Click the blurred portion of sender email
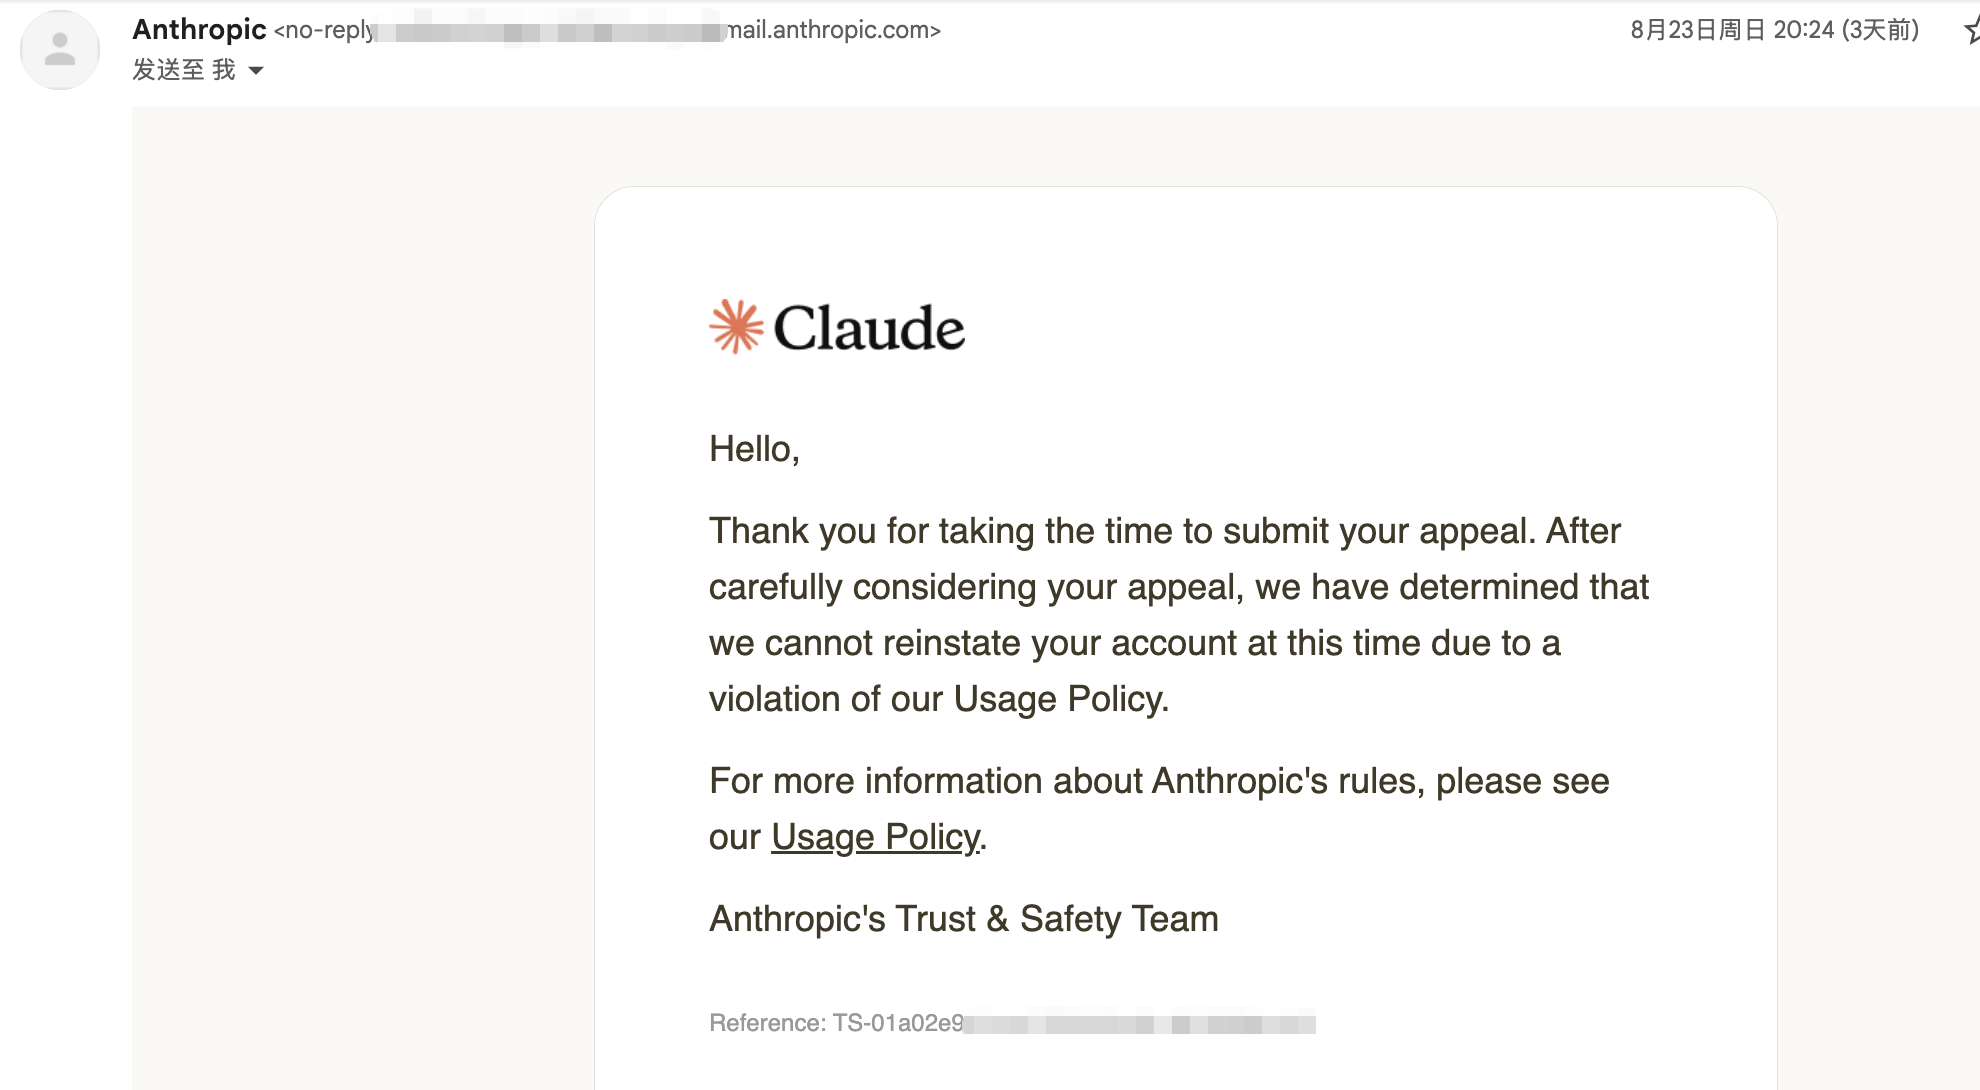The image size is (1980, 1090). (551, 31)
